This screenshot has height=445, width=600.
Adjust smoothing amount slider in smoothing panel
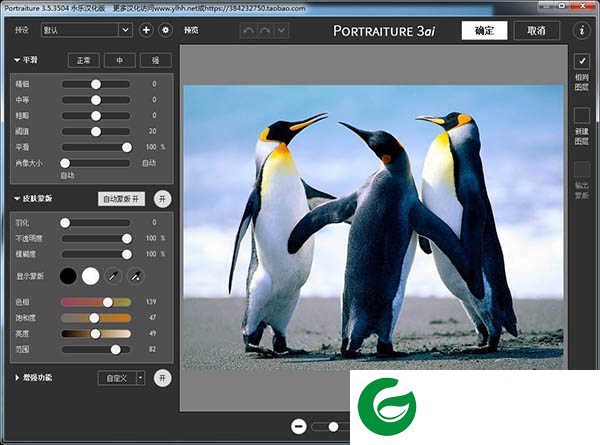coord(96,147)
